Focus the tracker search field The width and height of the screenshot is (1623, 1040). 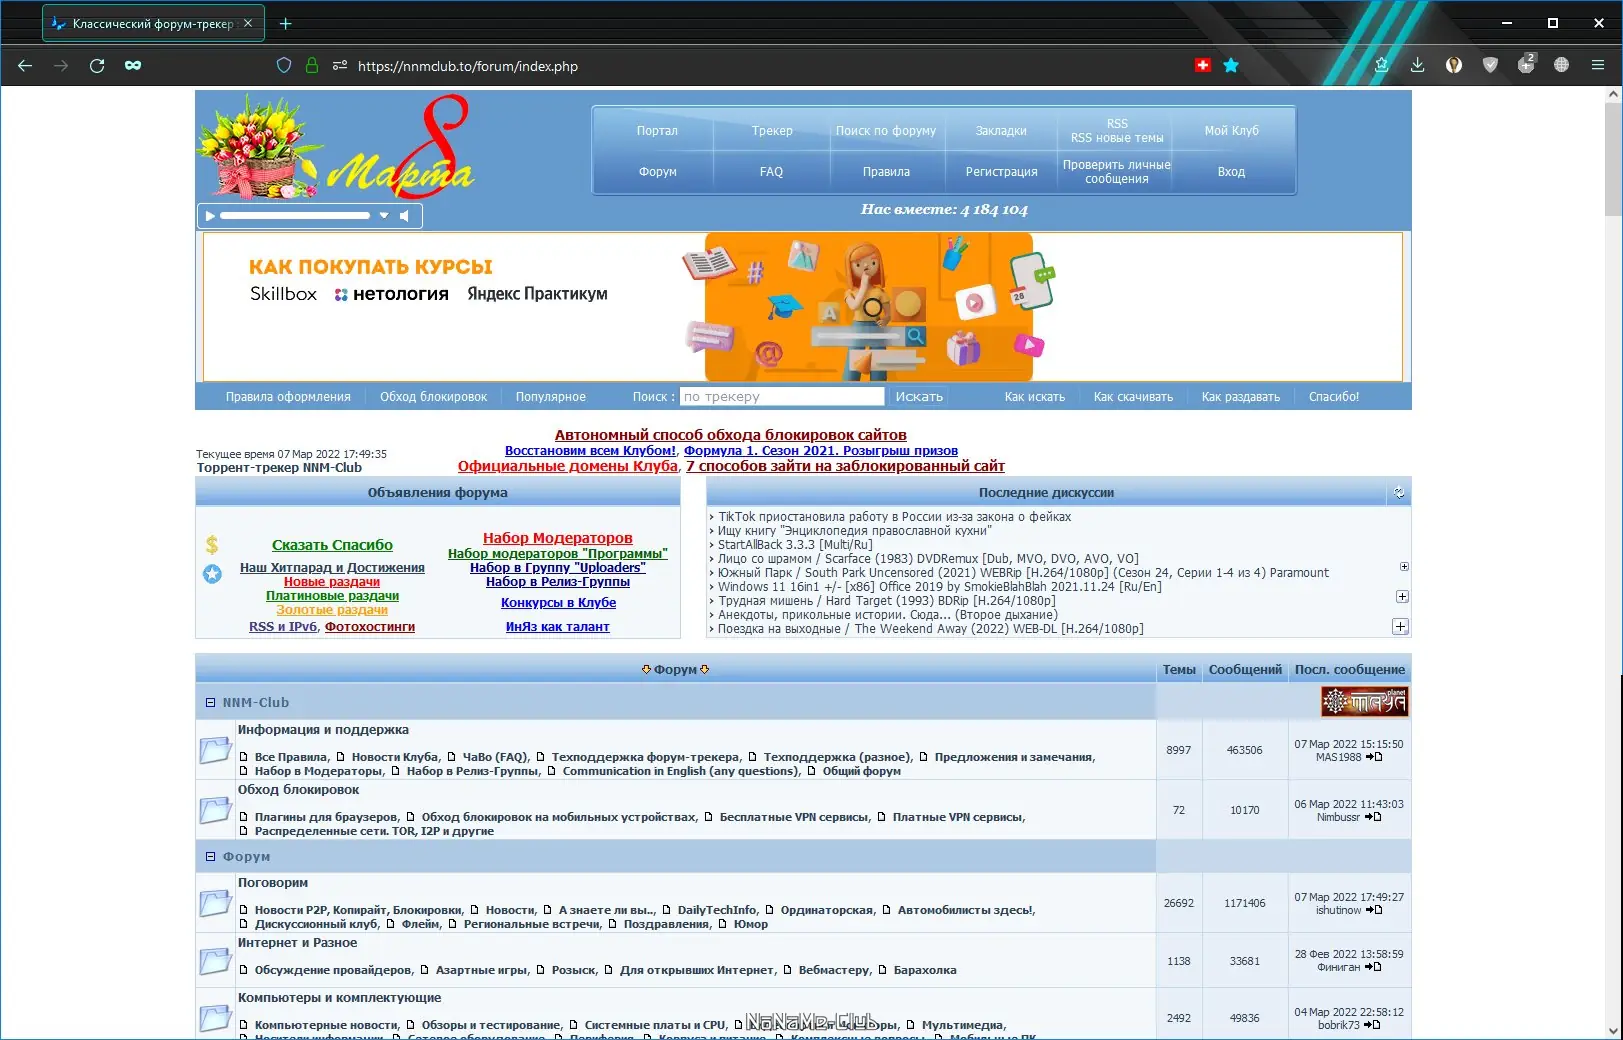(x=782, y=397)
